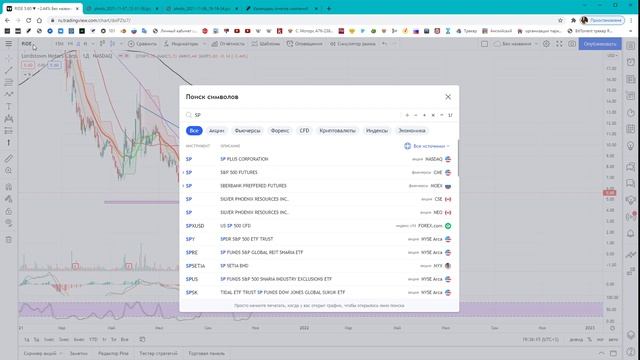Click the Опубликовать publish button
The image size is (640, 360).
coord(600,44)
